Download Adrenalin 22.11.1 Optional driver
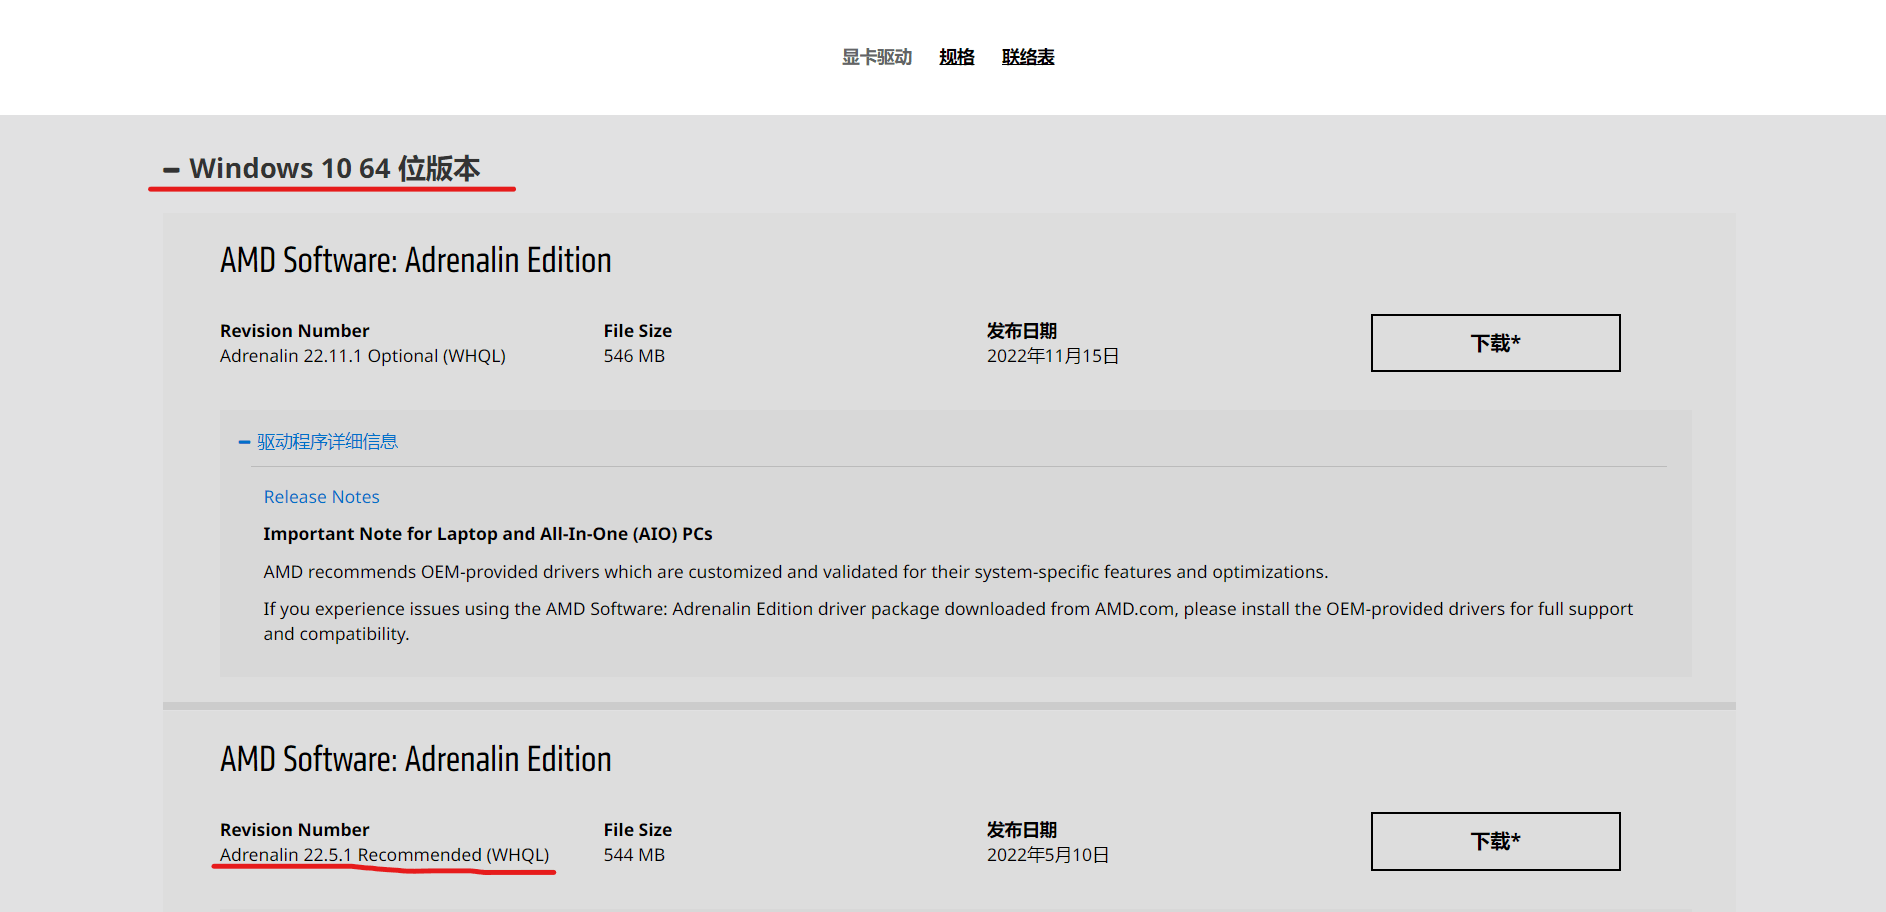 tap(1495, 343)
